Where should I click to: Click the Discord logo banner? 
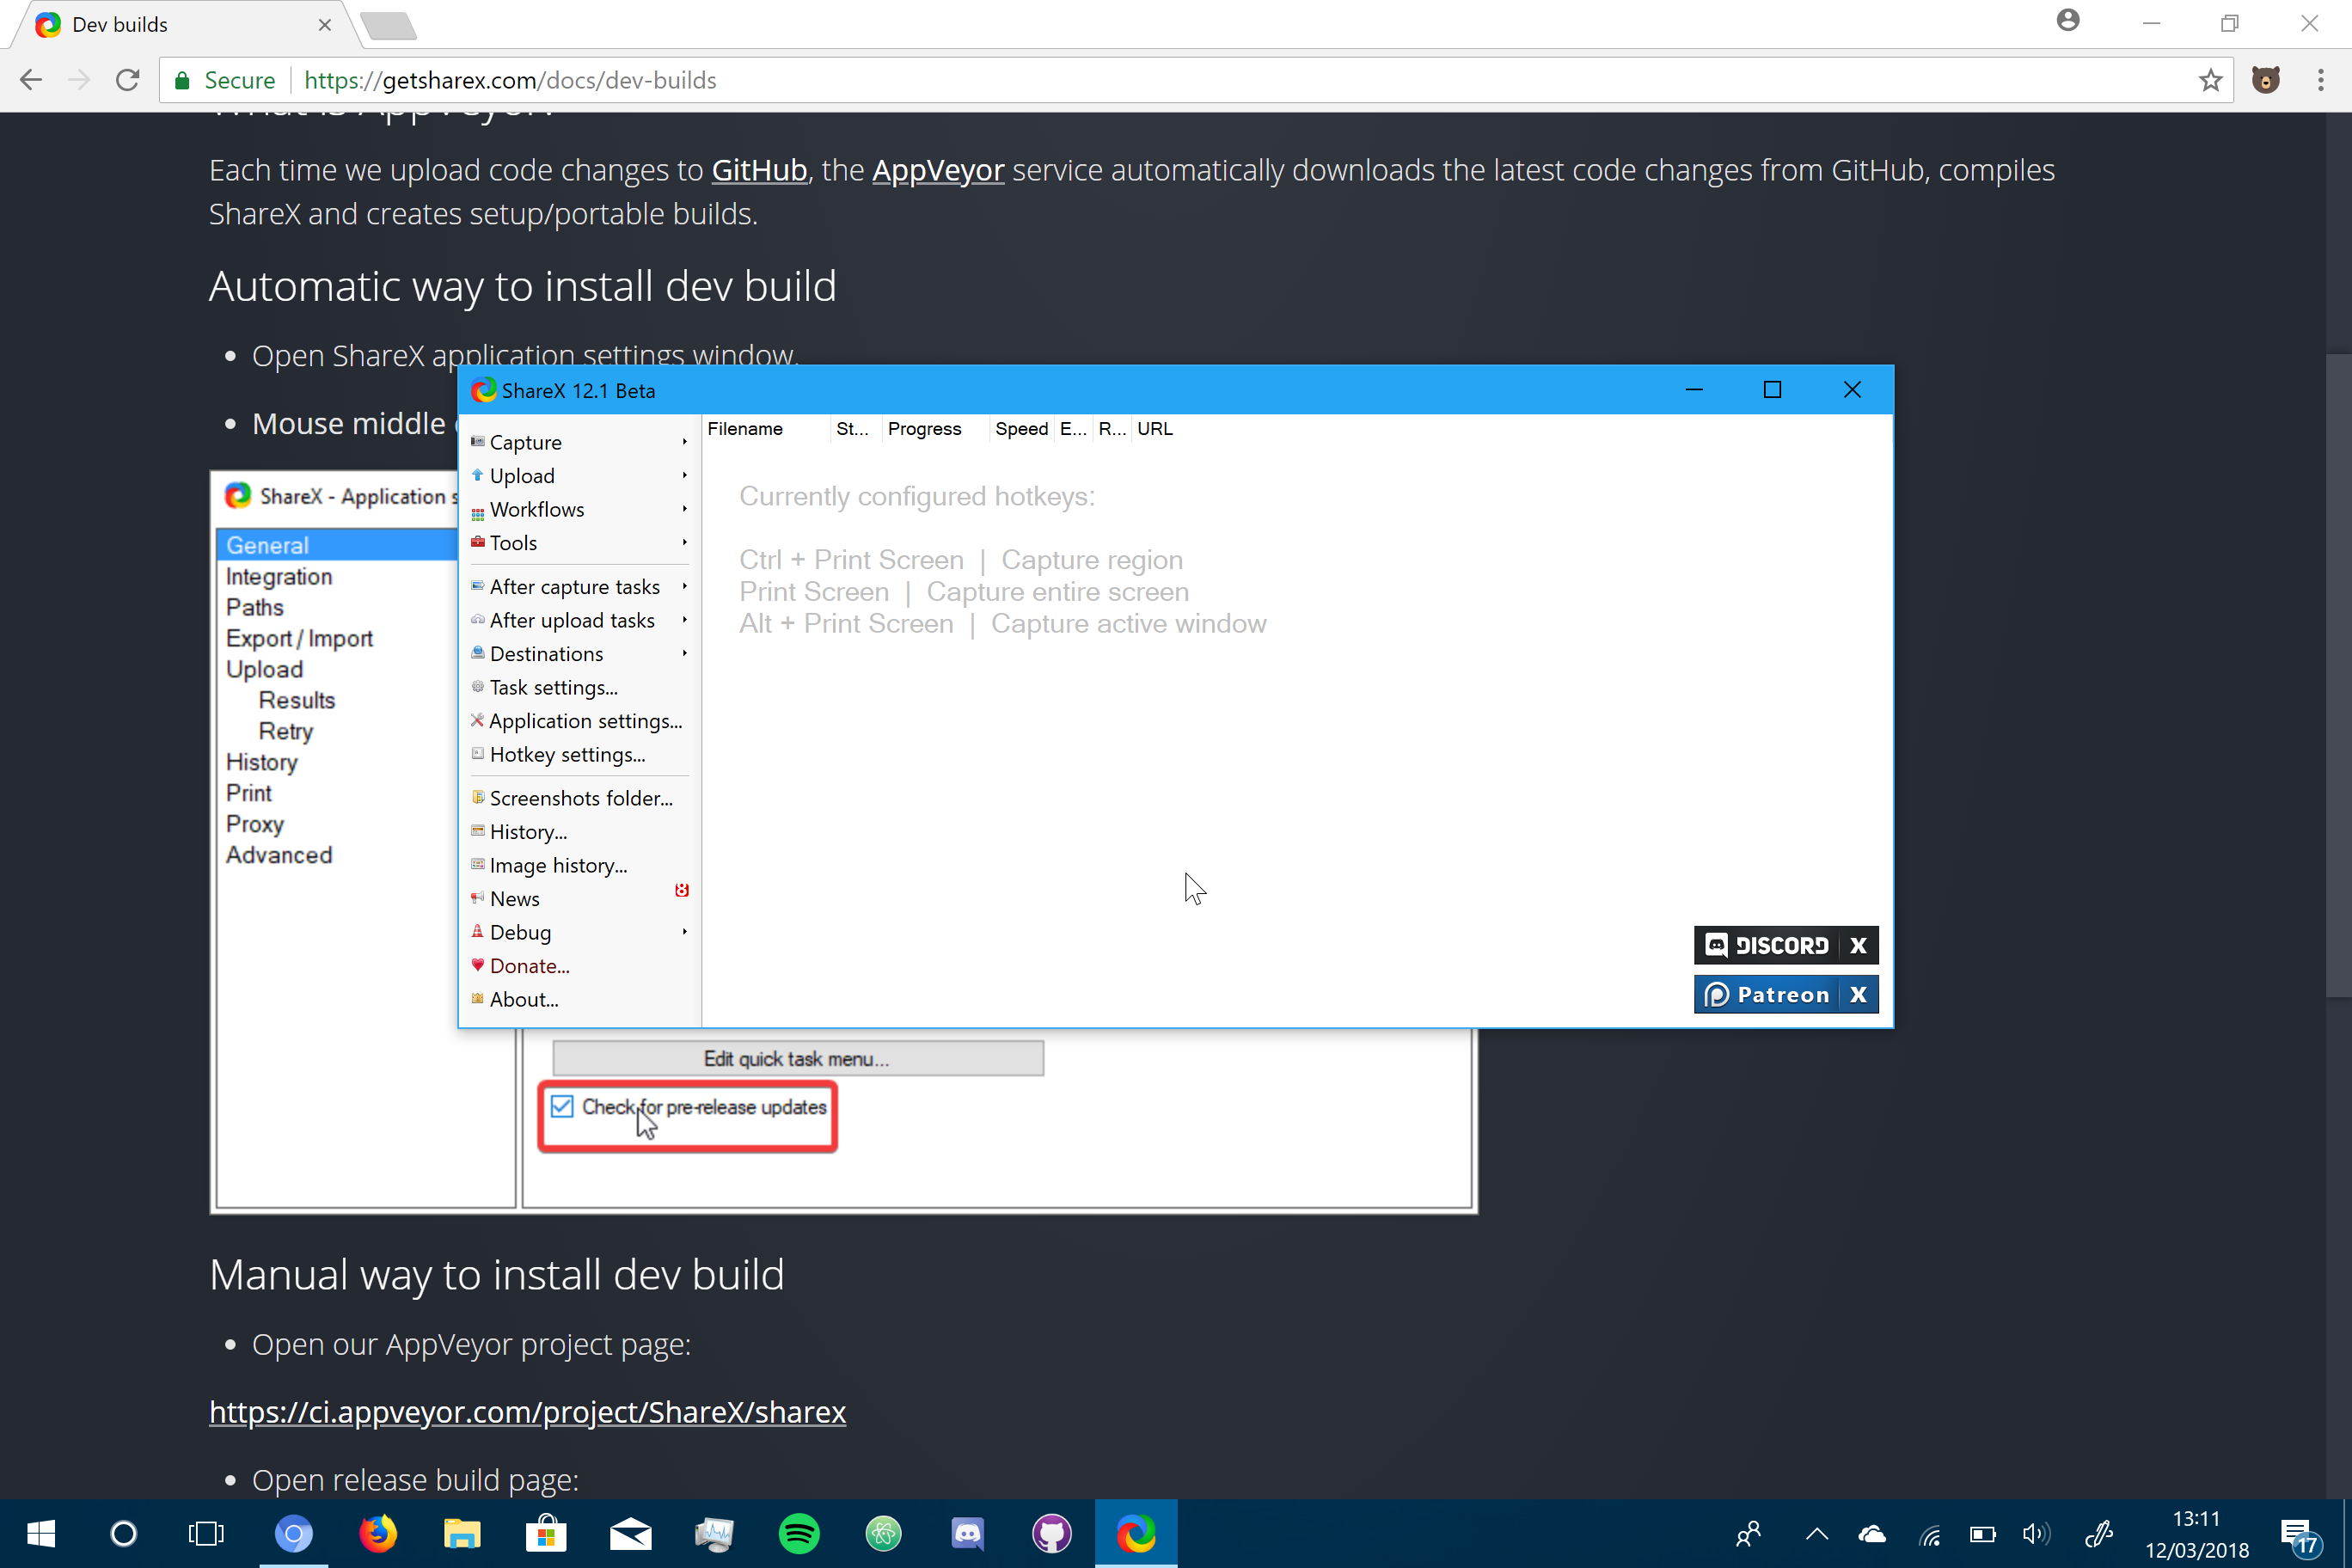[x=1767, y=945]
